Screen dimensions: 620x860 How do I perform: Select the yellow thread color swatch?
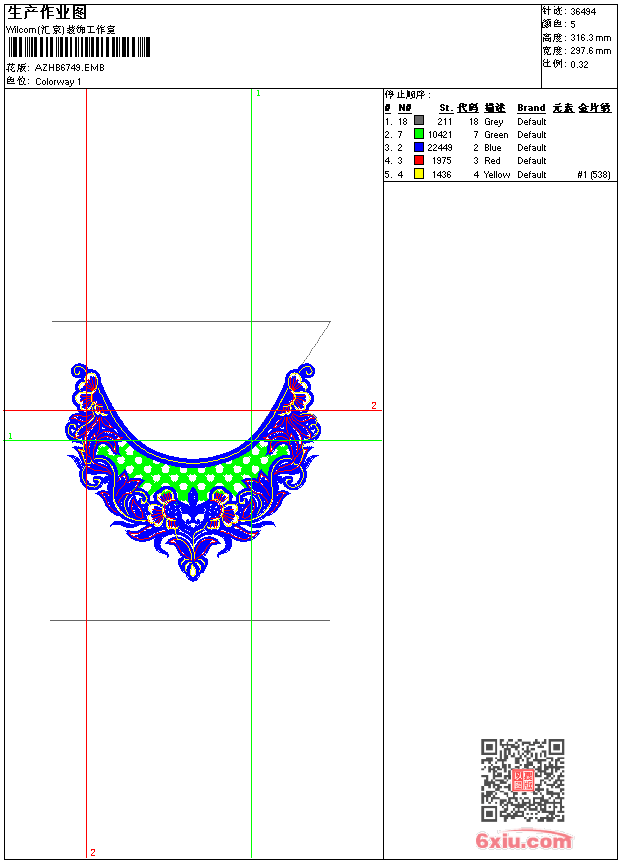coord(419,174)
